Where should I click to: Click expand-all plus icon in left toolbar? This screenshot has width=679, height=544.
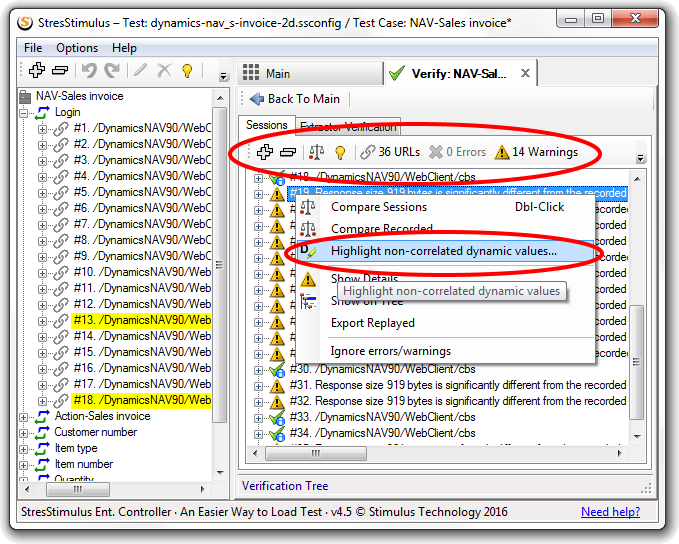pos(37,70)
